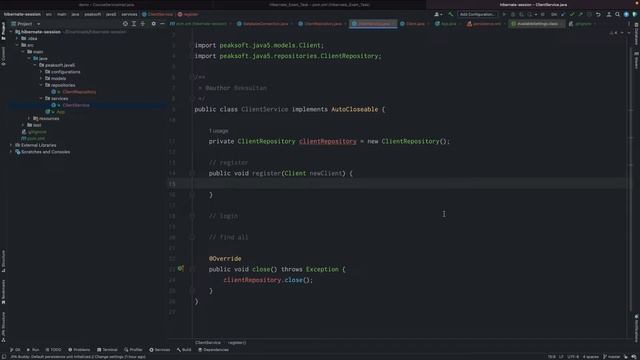Click the 'peaksoft' breadcrumb in navigation bar
640x360 pixels.
[x=93, y=14]
